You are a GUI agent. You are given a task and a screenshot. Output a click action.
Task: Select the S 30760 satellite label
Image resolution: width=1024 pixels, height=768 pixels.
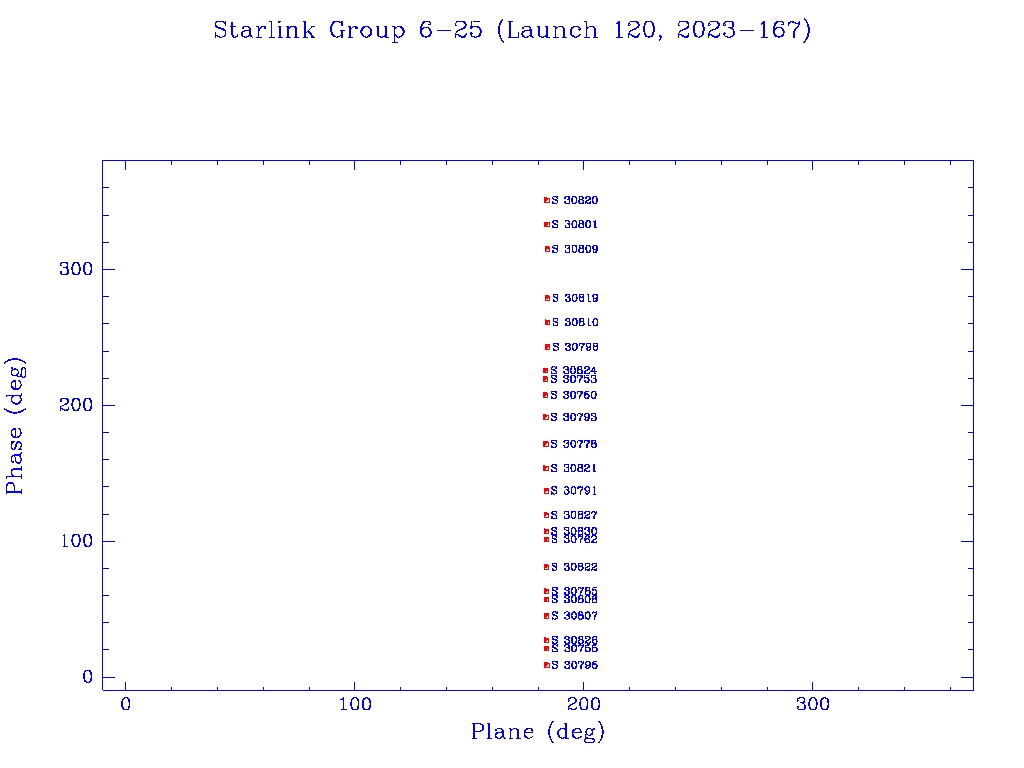tap(573, 395)
